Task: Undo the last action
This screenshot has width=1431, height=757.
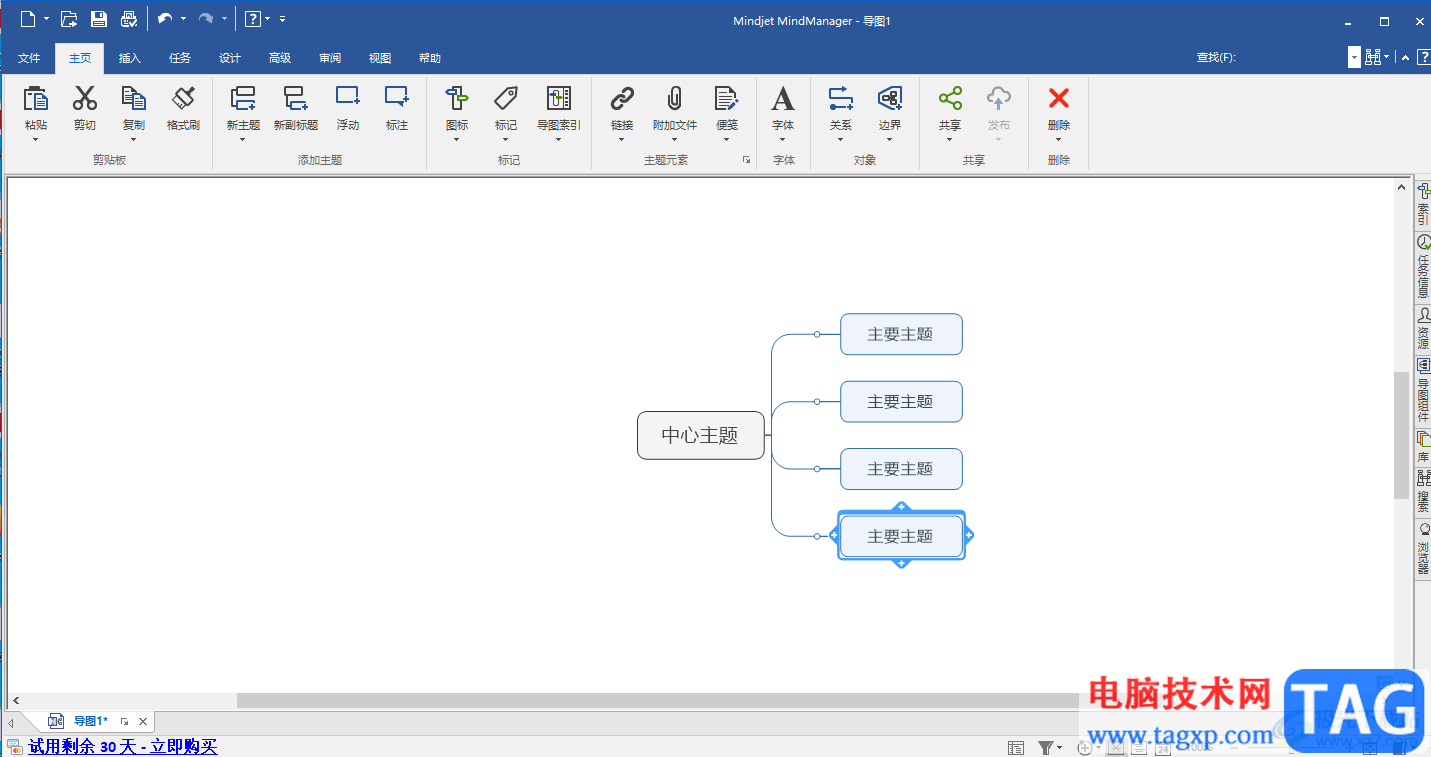Action: [x=165, y=18]
